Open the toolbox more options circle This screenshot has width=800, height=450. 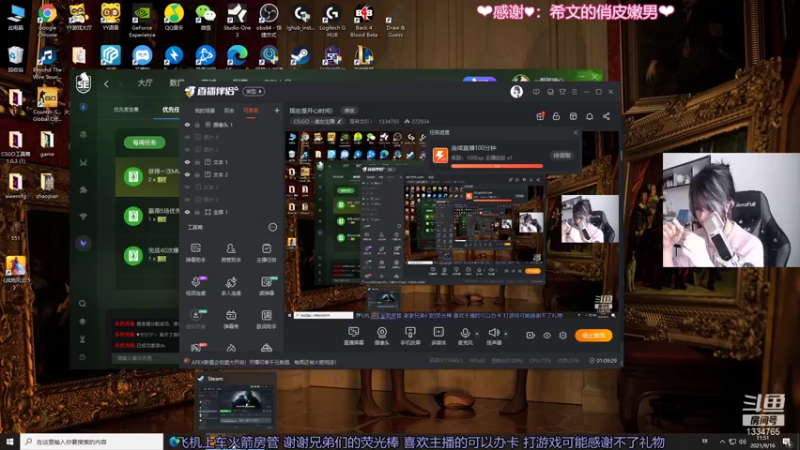tap(273, 227)
